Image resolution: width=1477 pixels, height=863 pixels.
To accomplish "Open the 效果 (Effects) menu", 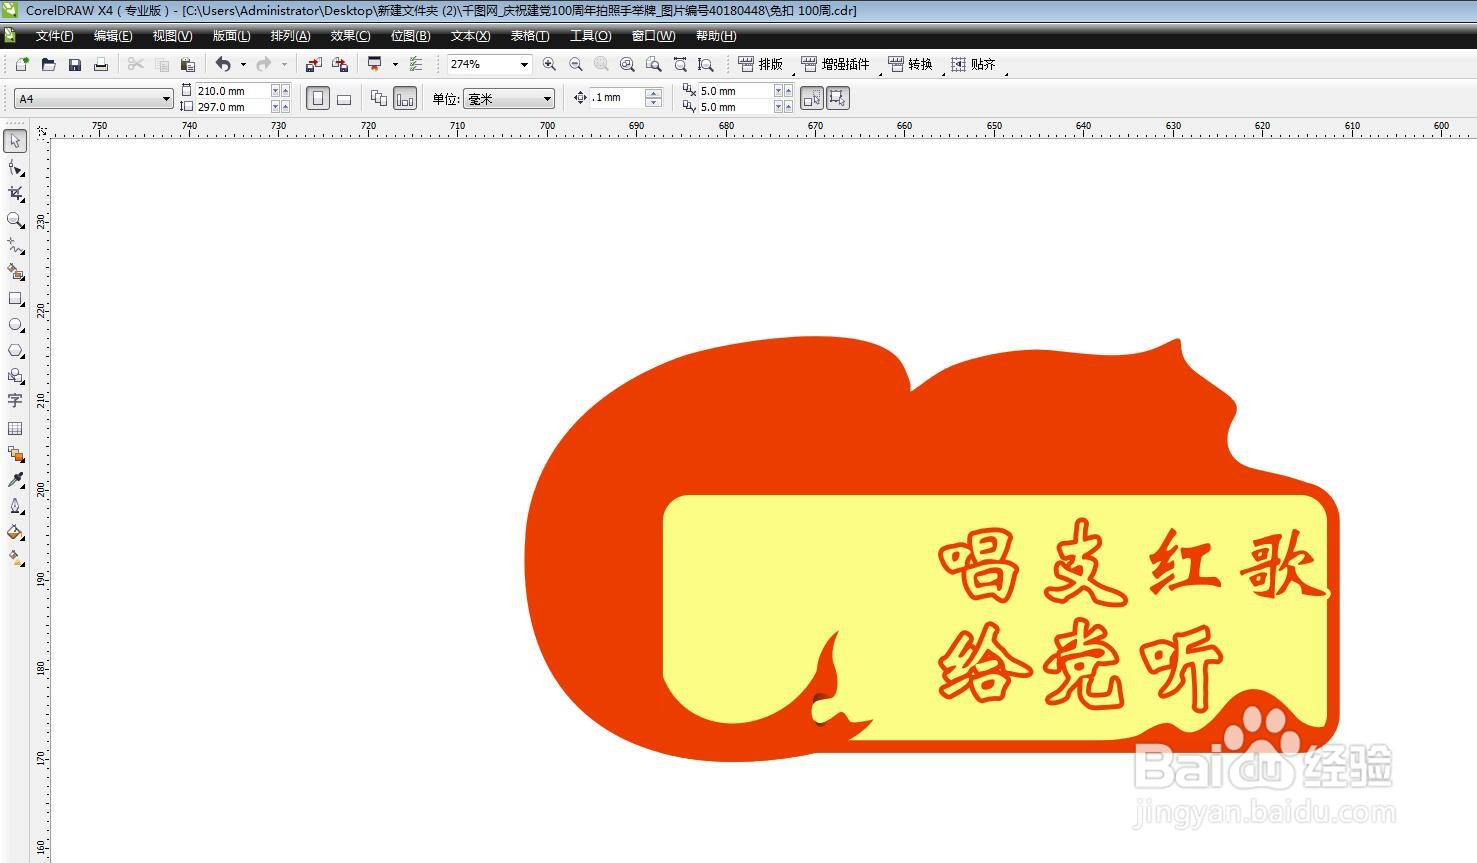I will click(350, 36).
